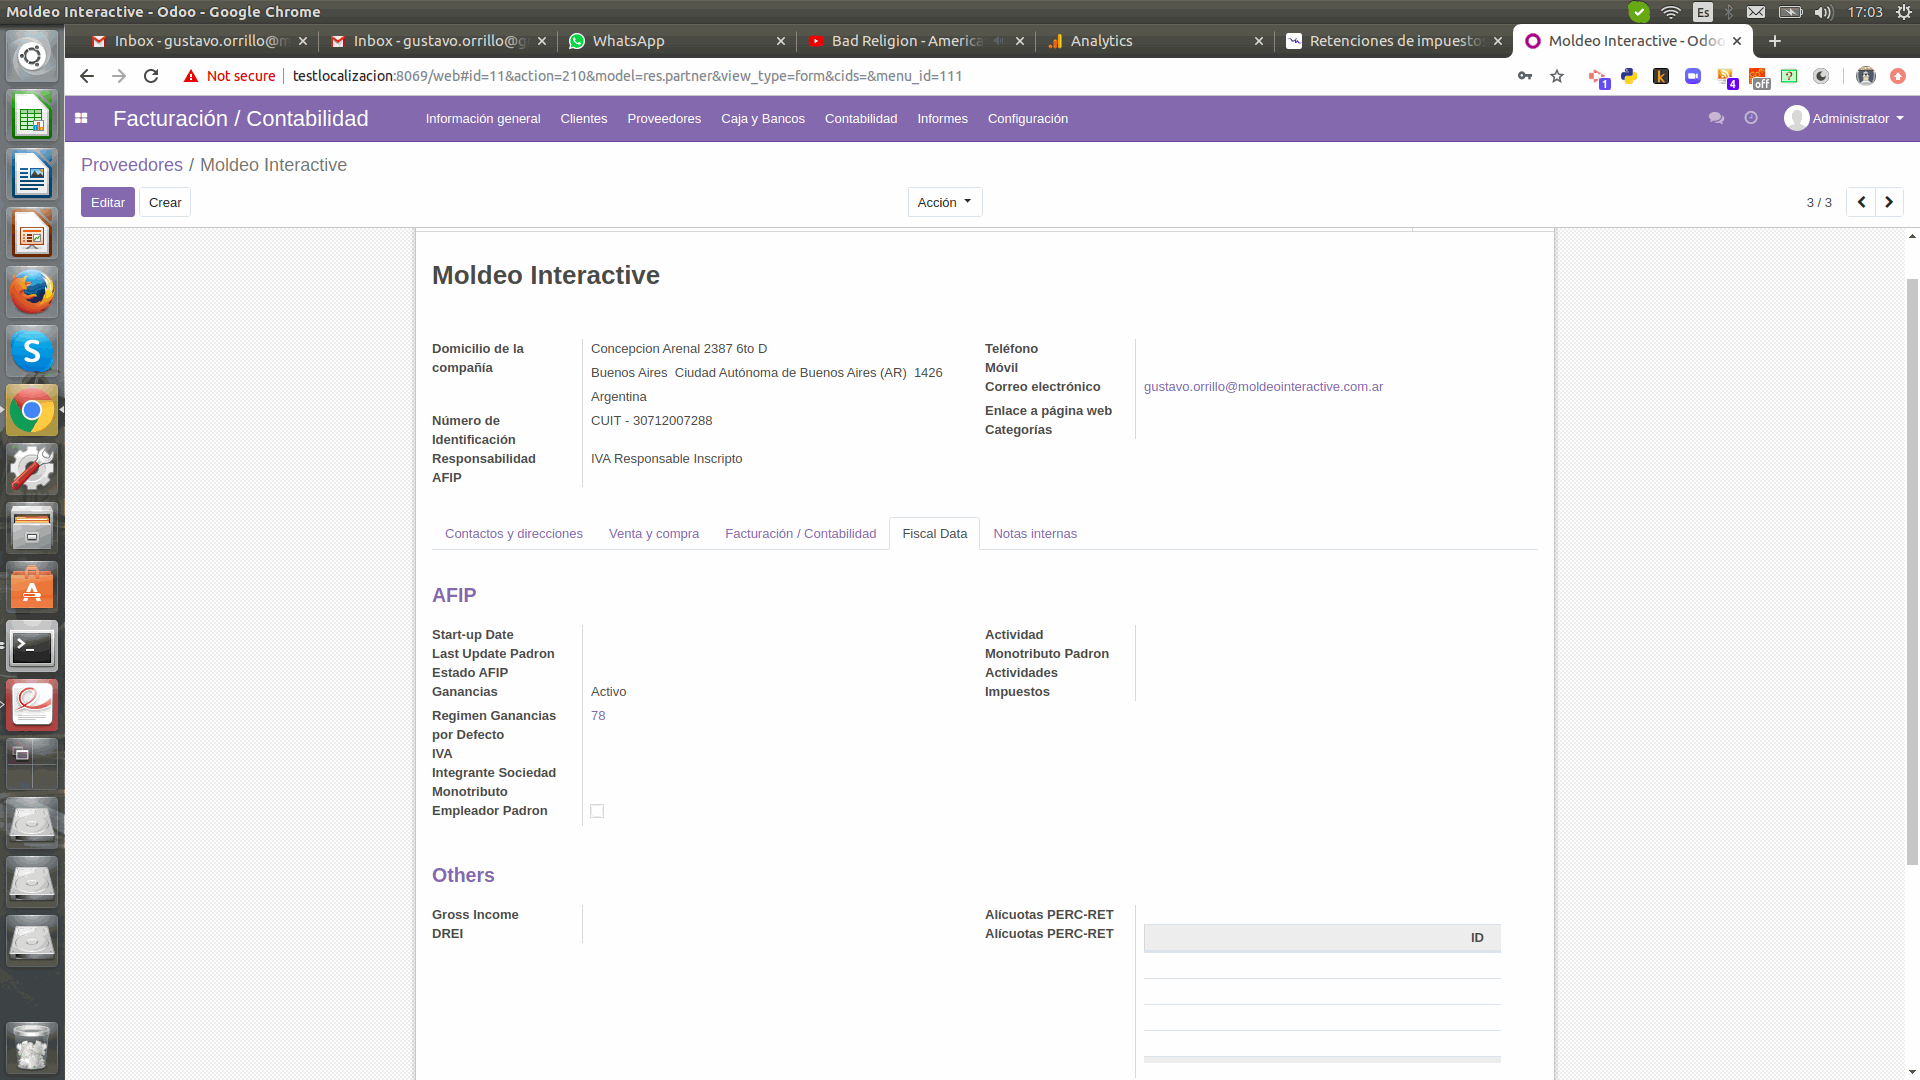Open the Administrator user menu
Screen dimensions: 1920x1080
[1844, 118]
